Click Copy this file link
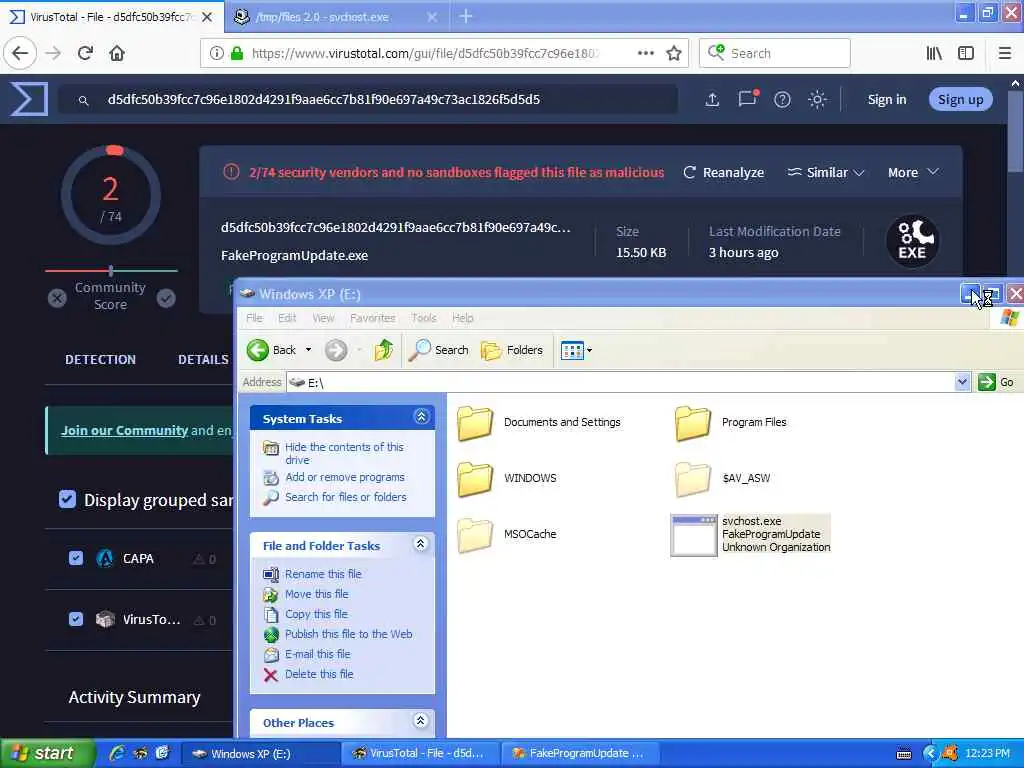1024x768 pixels. 316,614
